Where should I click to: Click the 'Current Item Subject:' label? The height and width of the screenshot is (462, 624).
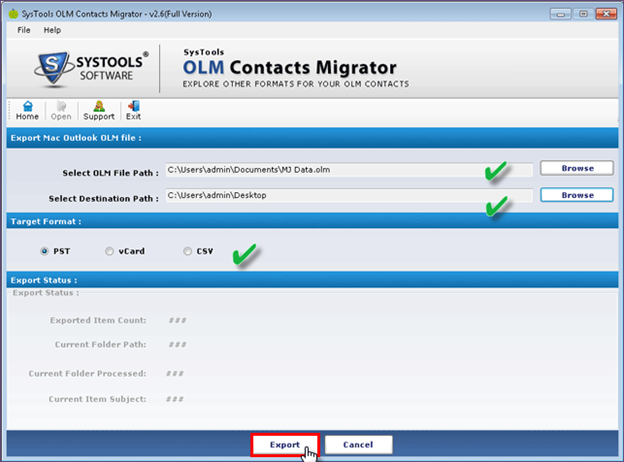(x=97, y=399)
